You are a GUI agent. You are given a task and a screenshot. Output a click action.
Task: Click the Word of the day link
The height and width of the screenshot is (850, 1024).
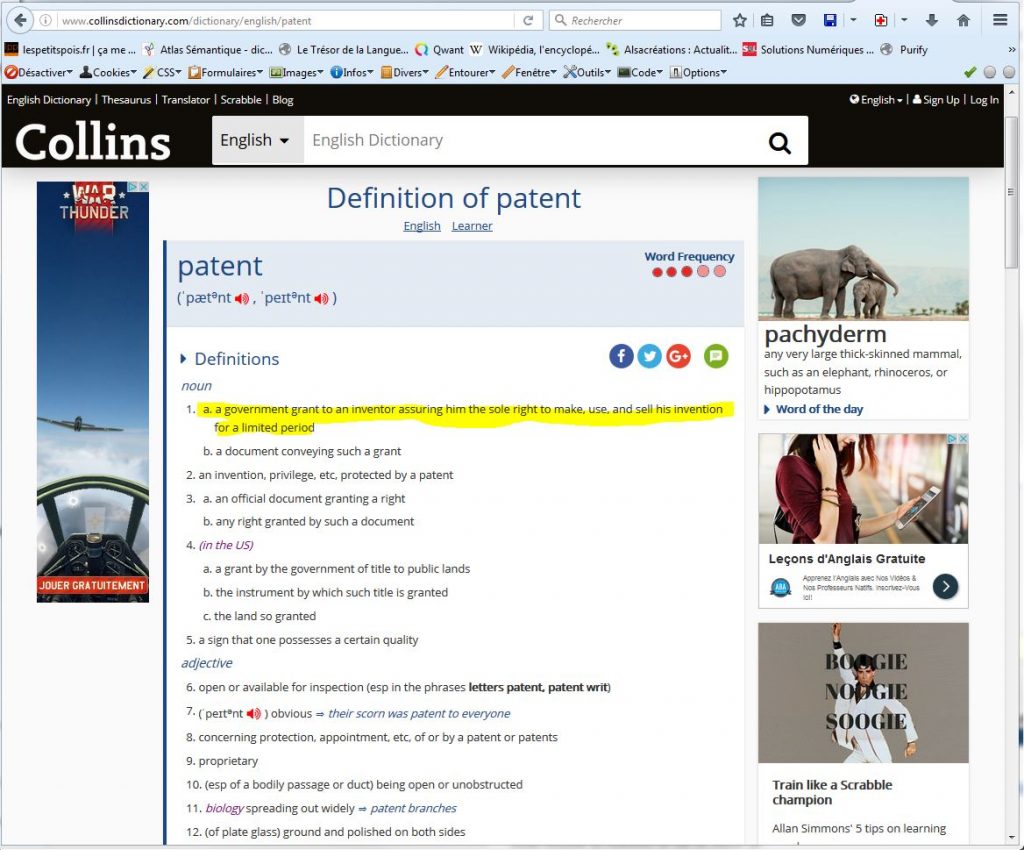coord(818,409)
